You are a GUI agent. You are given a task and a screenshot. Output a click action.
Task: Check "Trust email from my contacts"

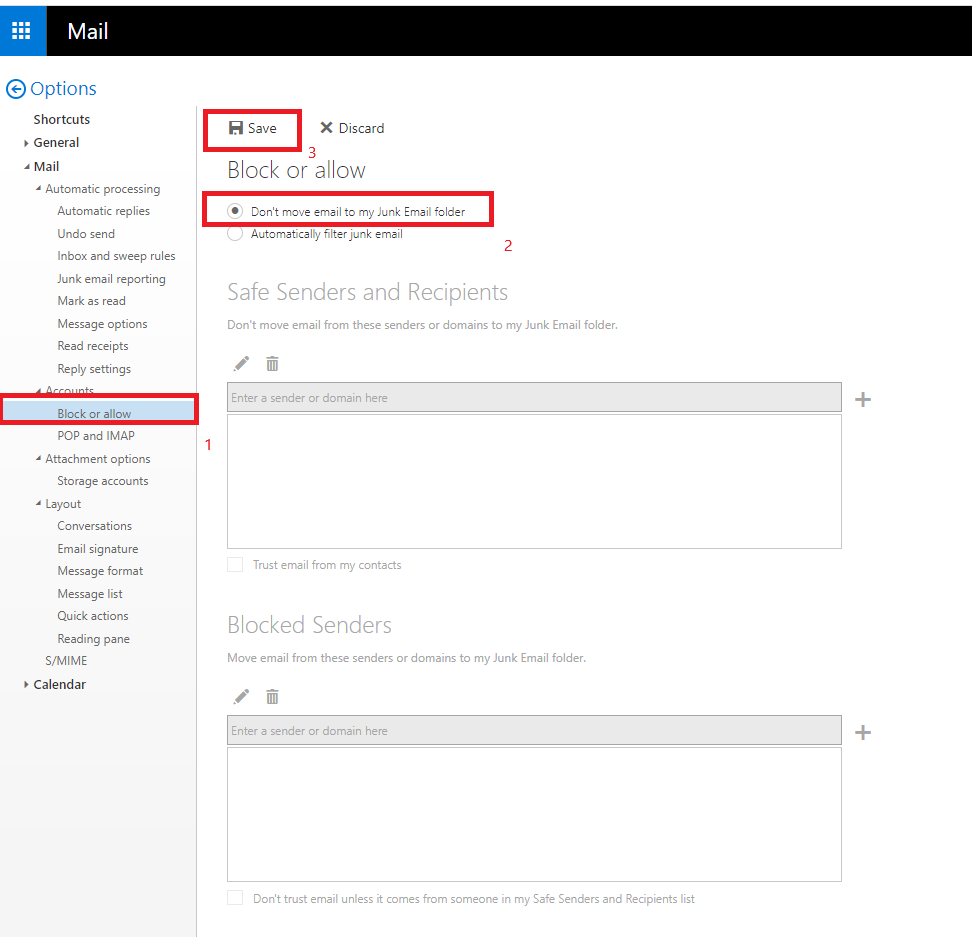(x=235, y=565)
